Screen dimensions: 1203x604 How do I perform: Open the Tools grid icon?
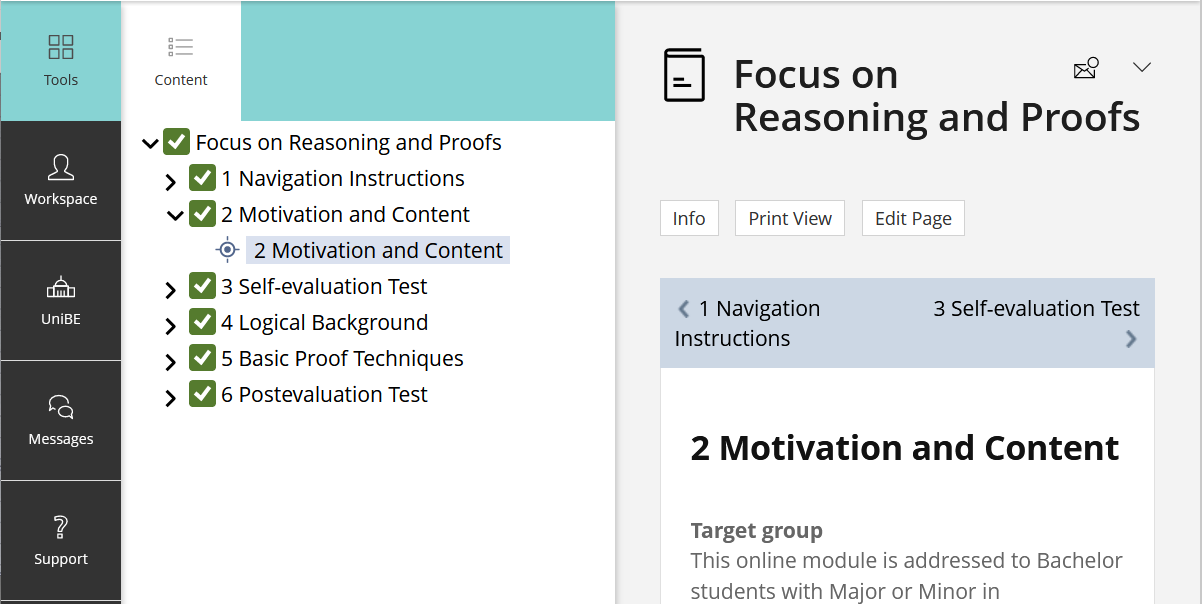coord(61,48)
